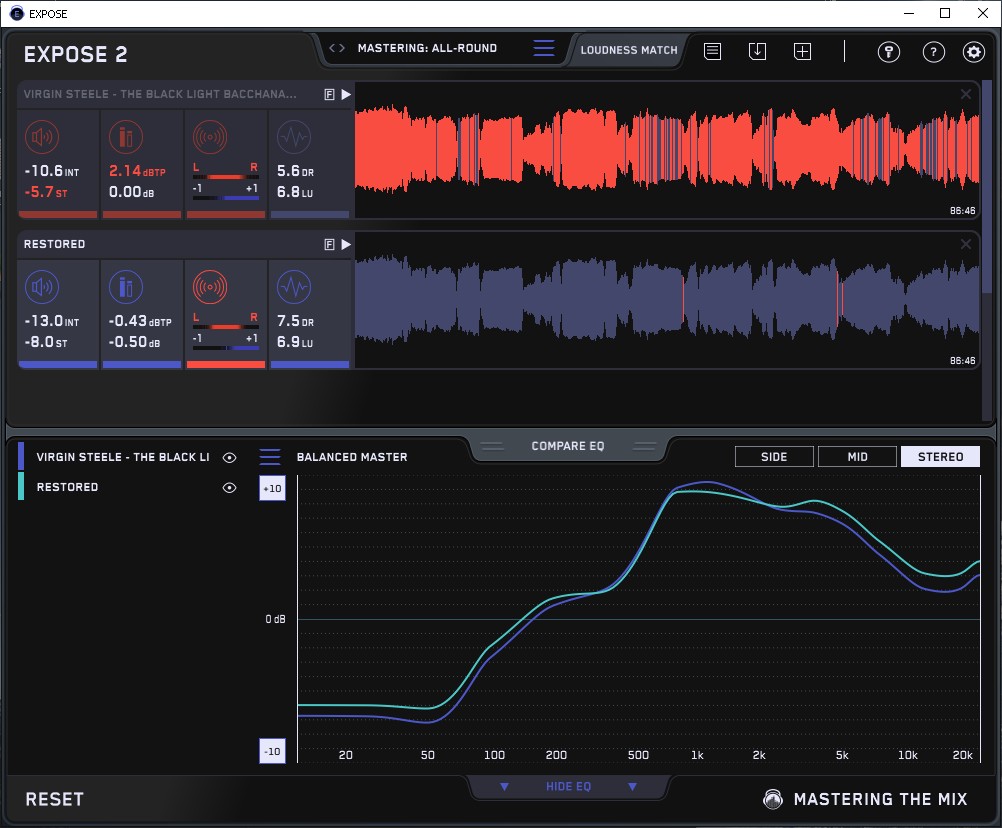Click the stereo field icon for Restored track
Image resolution: width=1002 pixels, height=828 pixels.
tap(209, 288)
